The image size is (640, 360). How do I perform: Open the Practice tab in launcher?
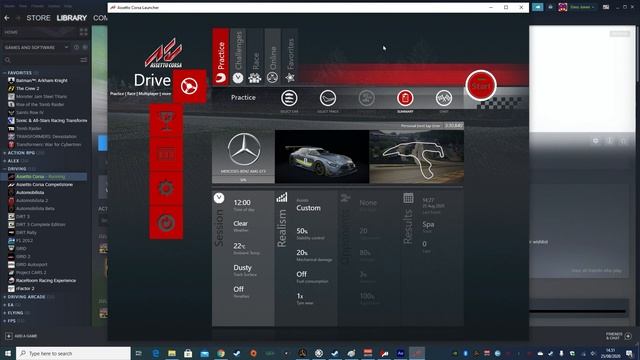pyautogui.click(x=221, y=57)
